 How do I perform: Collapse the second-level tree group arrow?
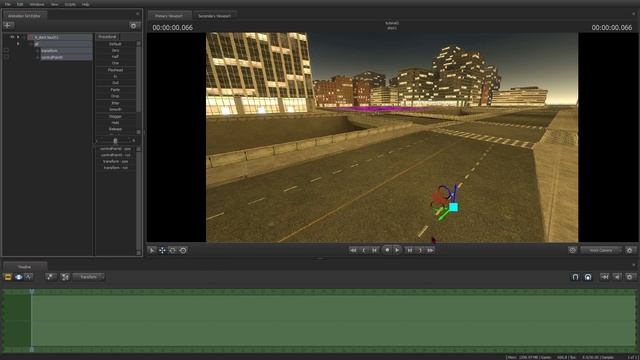[18, 44]
